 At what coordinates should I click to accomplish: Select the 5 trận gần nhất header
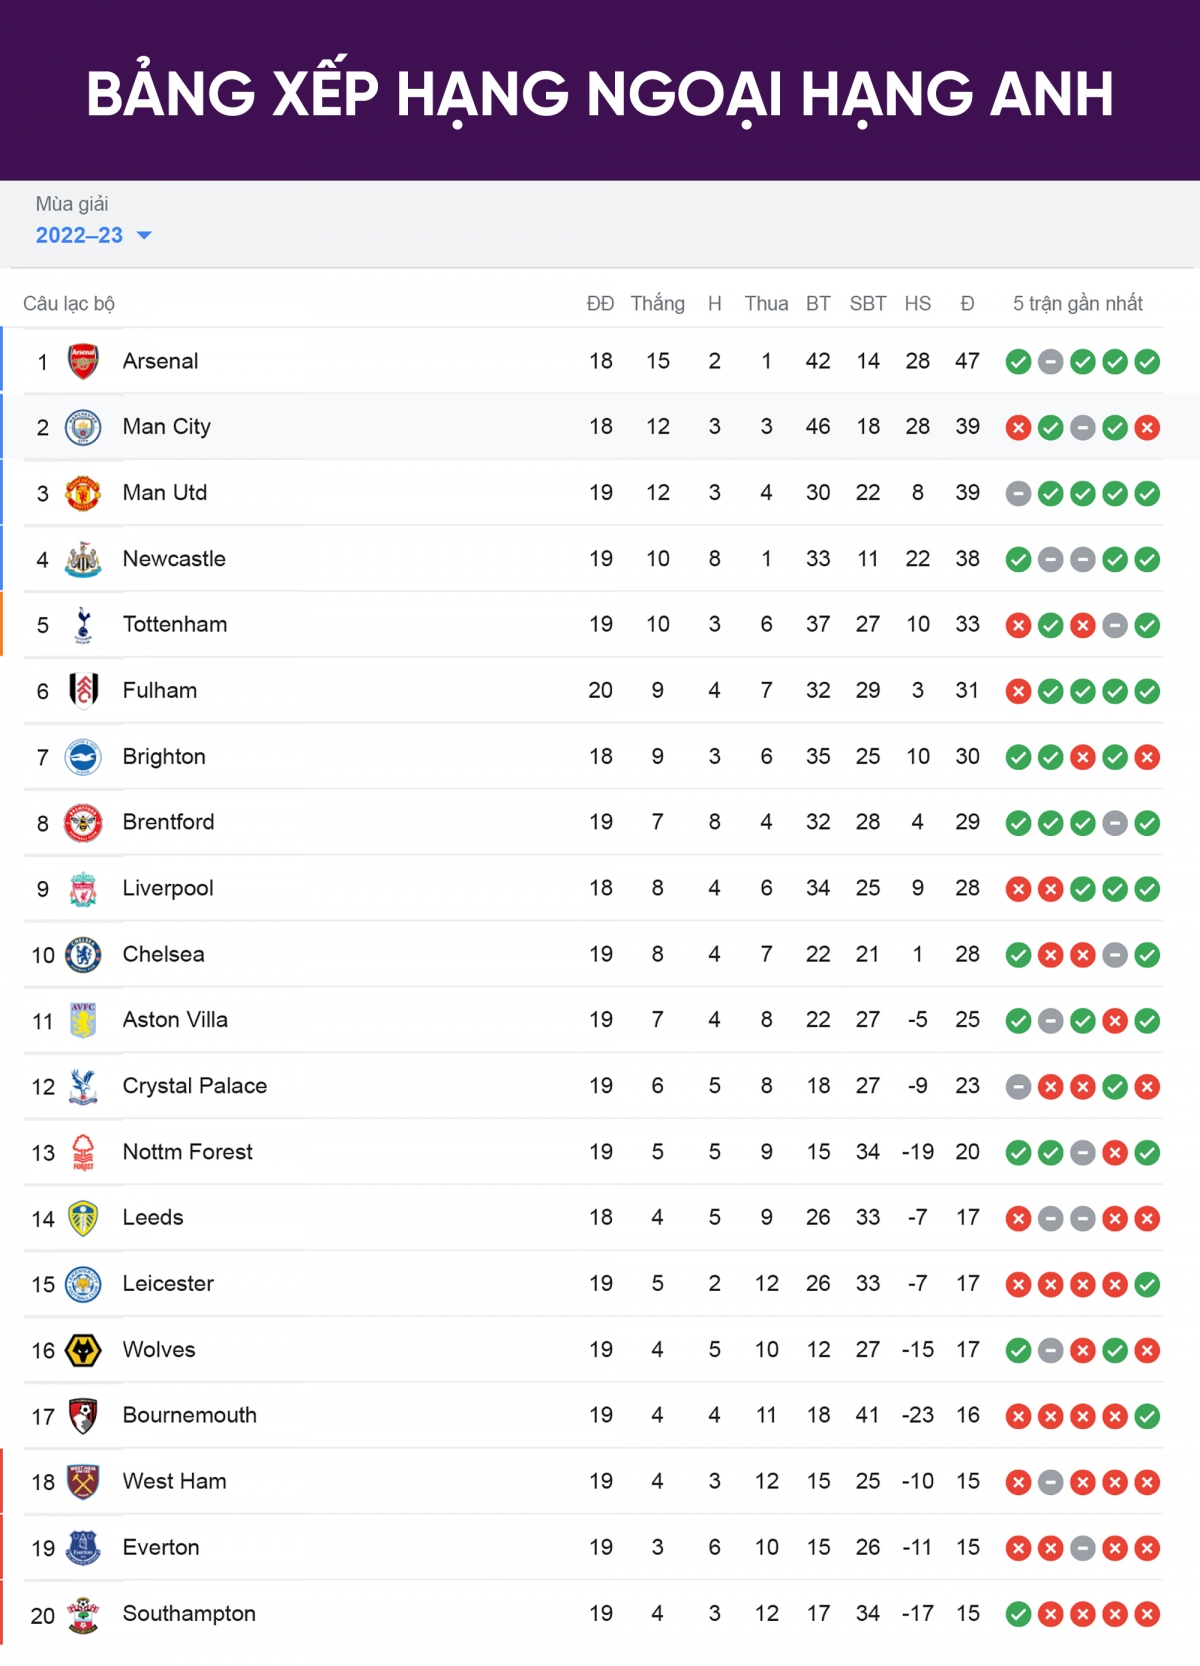[x=1077, y=303]
